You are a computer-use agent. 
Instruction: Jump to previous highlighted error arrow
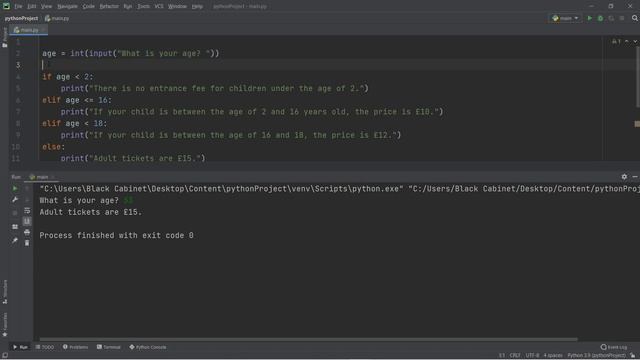click(627, 42)
